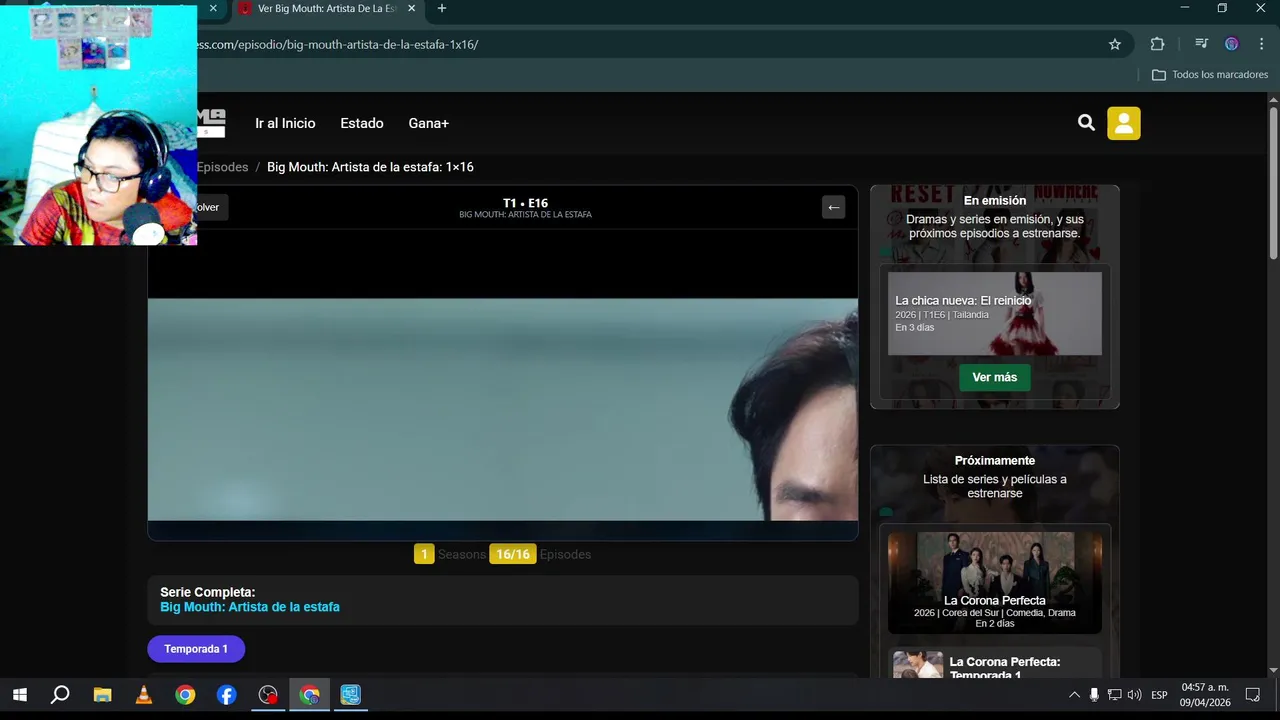1280x720 pixels.
Task: Switch to the active Chrome window in taskbar
Action: pyautogui.click(x=309, y=695)
